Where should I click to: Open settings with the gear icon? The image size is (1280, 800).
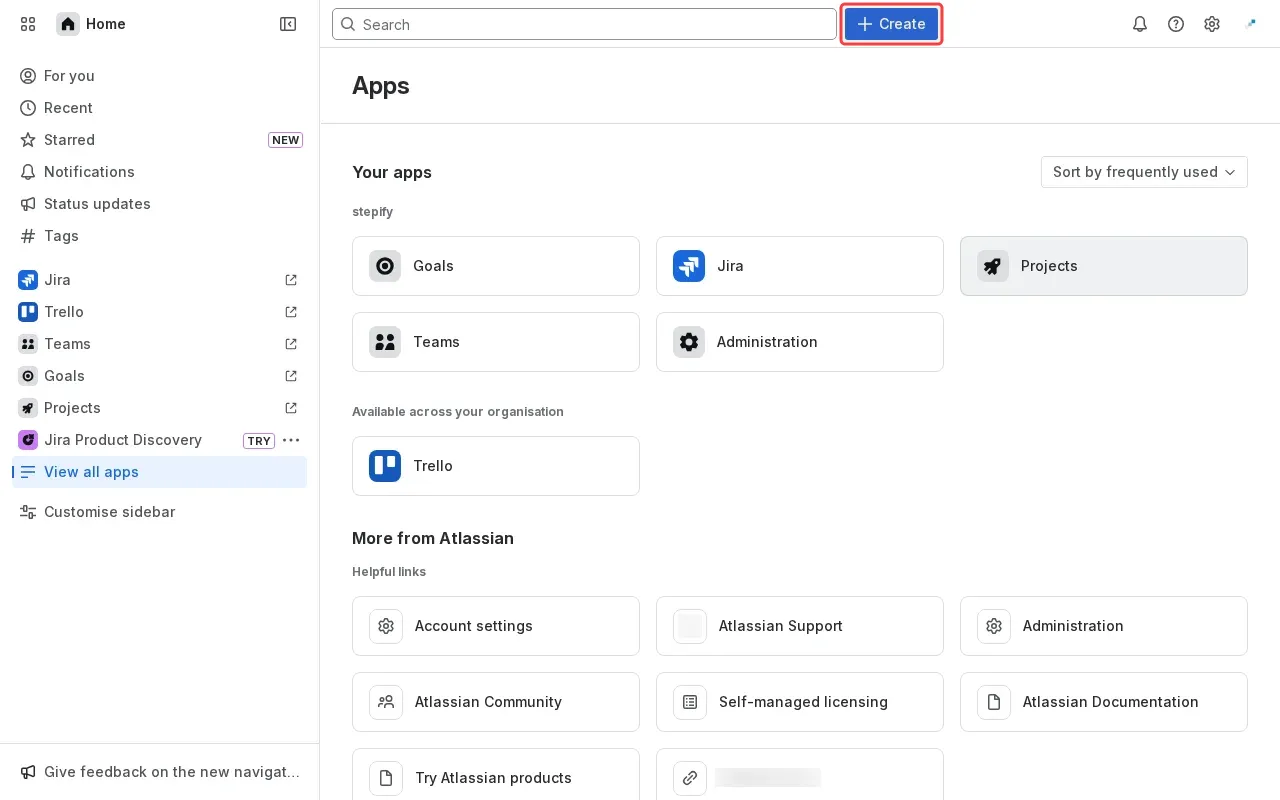[1212, 24]
